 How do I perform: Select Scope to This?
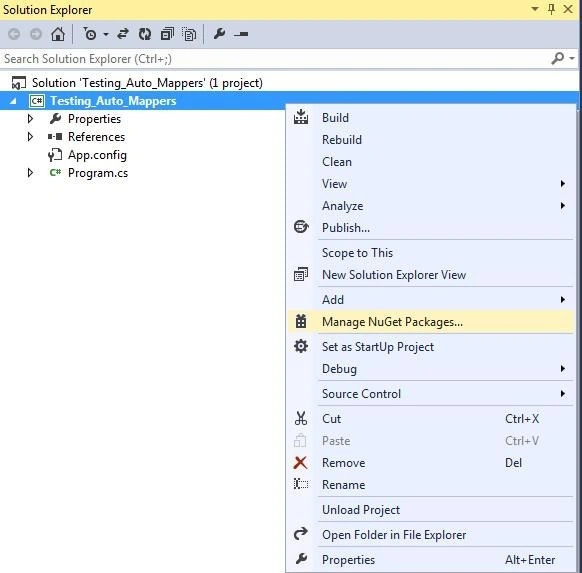pyautogui.click(x=357, y=253)
